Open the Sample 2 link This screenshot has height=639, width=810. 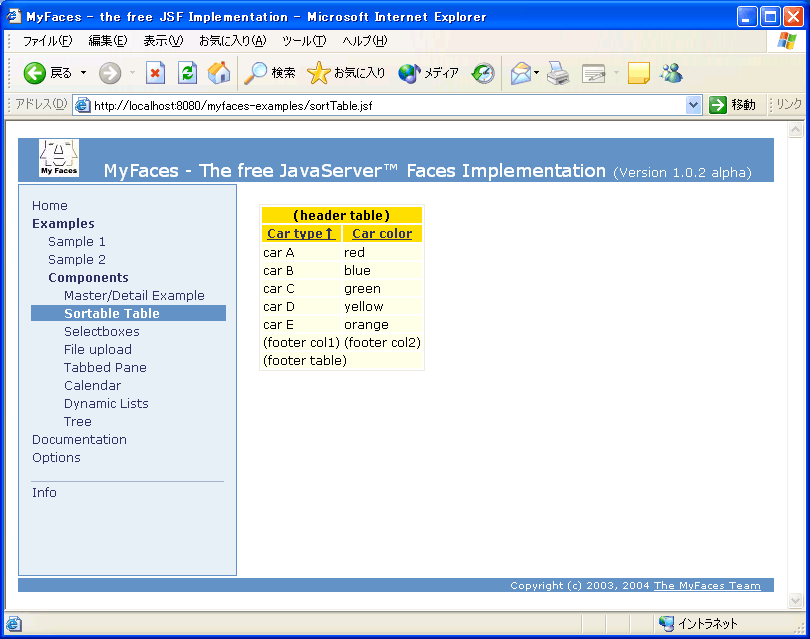[x=76, y=259]
